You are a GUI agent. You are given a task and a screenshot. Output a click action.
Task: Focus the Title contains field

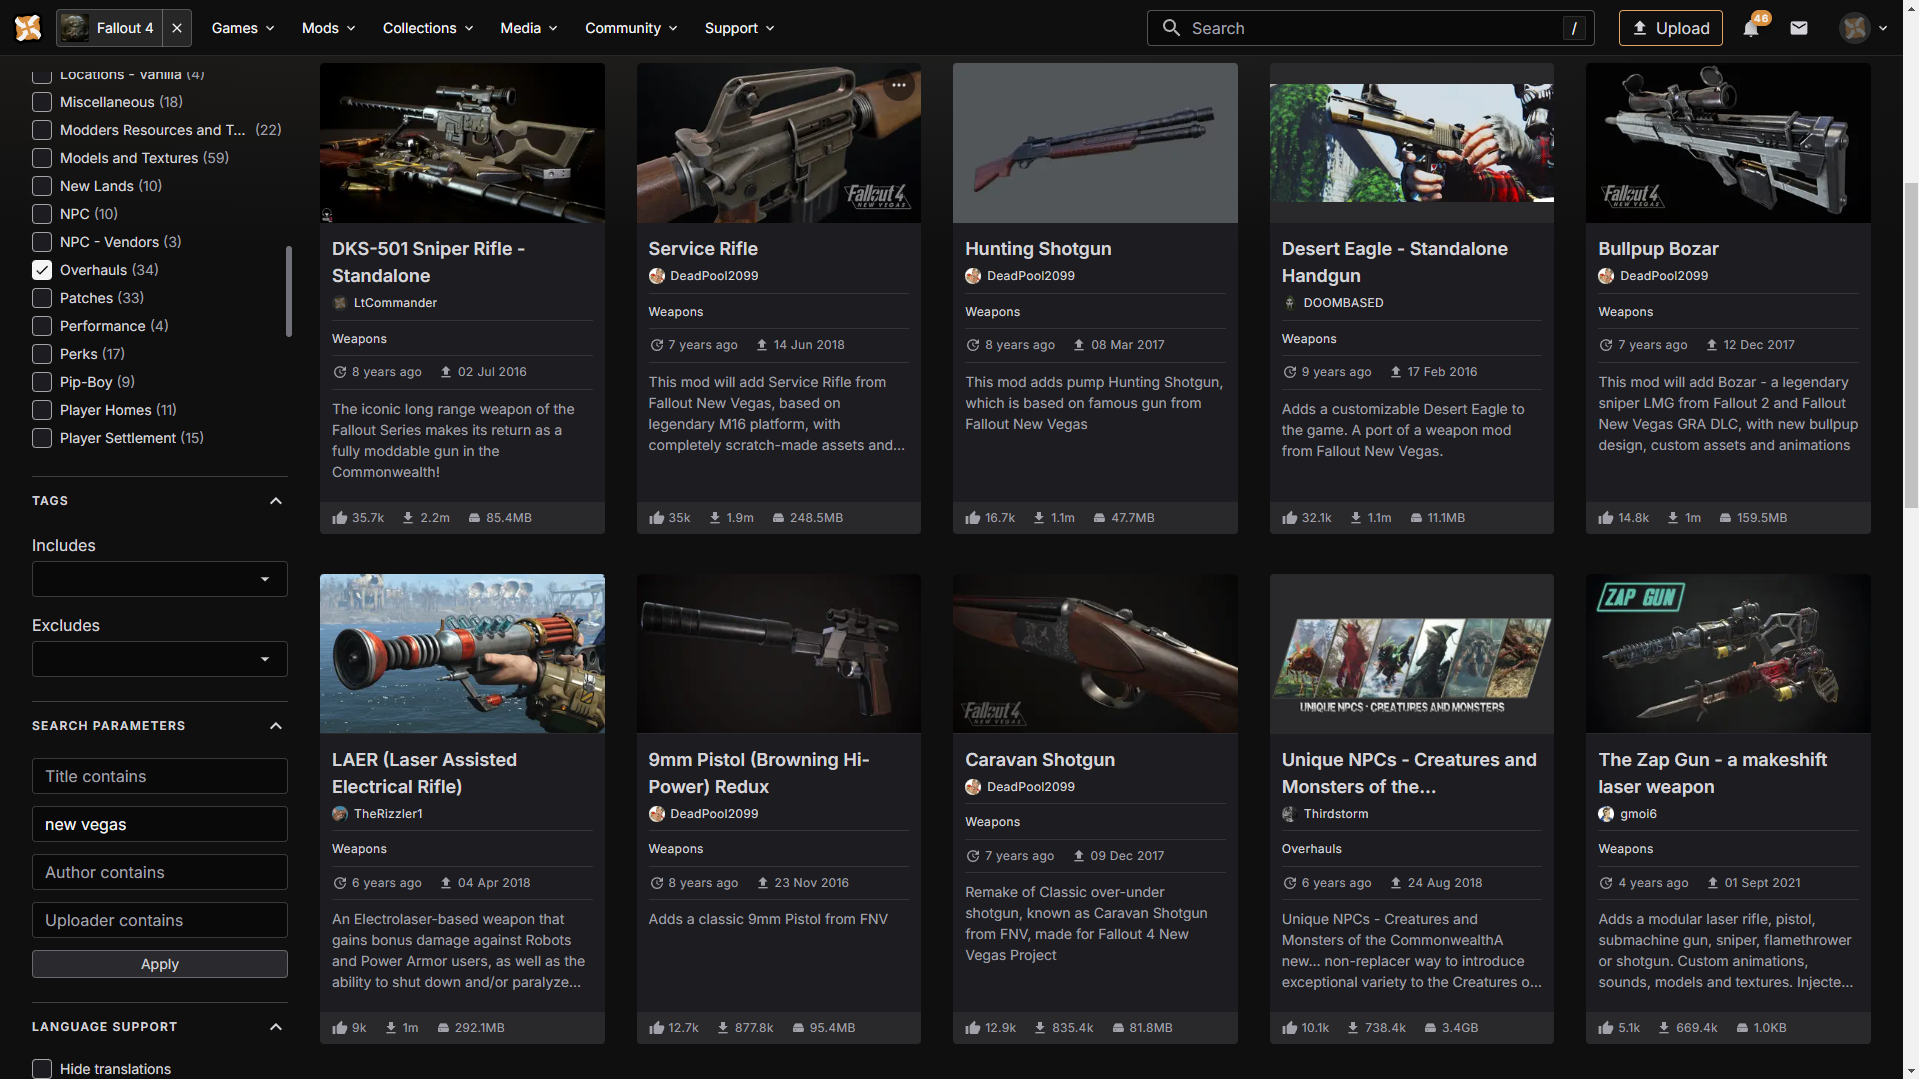pos(160,776)
